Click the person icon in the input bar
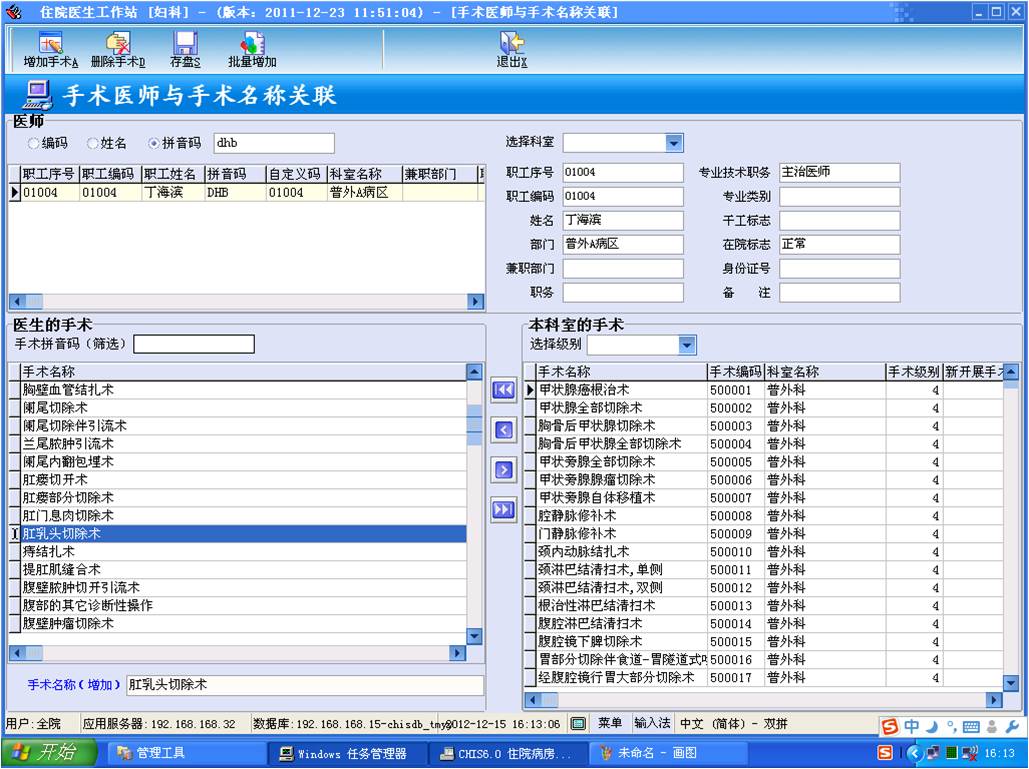The height and width of the screenshot is (769, 1029). [992, 726]
